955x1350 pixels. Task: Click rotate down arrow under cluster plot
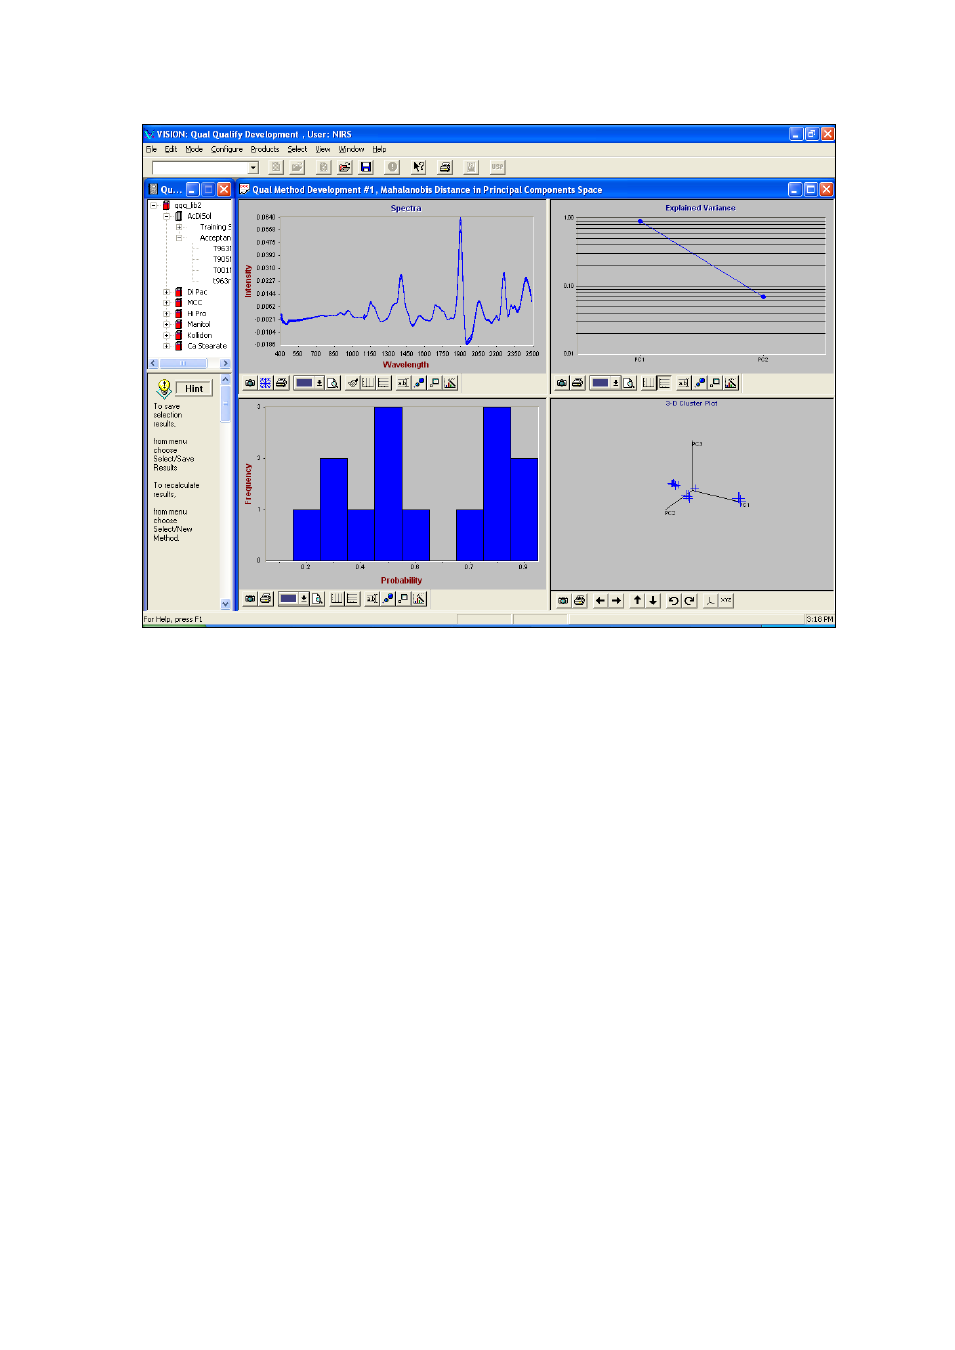click(653, 601)
